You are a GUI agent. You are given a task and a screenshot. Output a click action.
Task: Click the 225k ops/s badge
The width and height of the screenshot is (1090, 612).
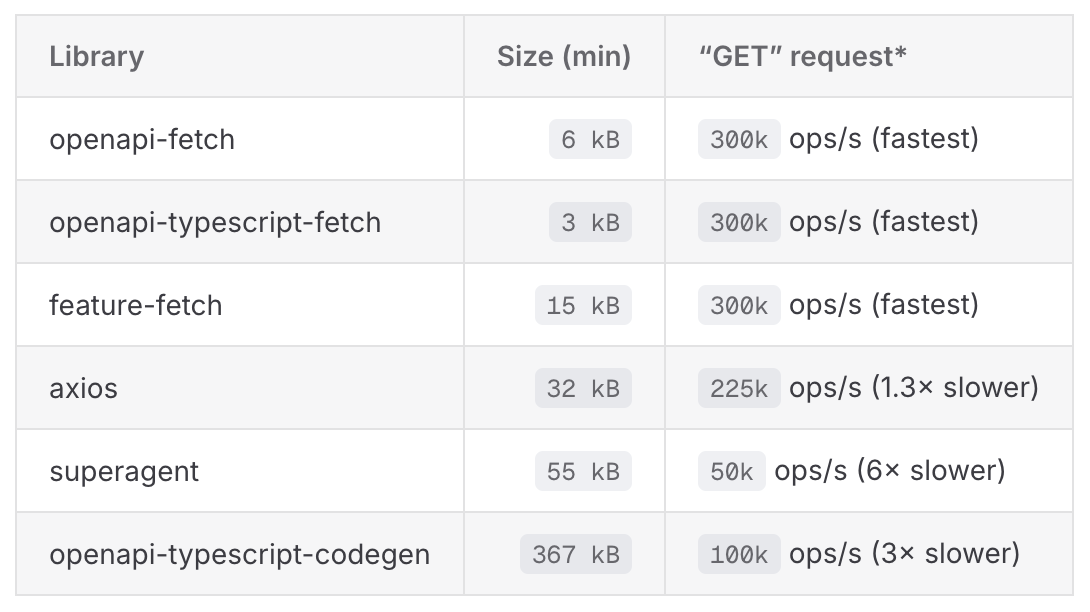[x=739, y=388]
